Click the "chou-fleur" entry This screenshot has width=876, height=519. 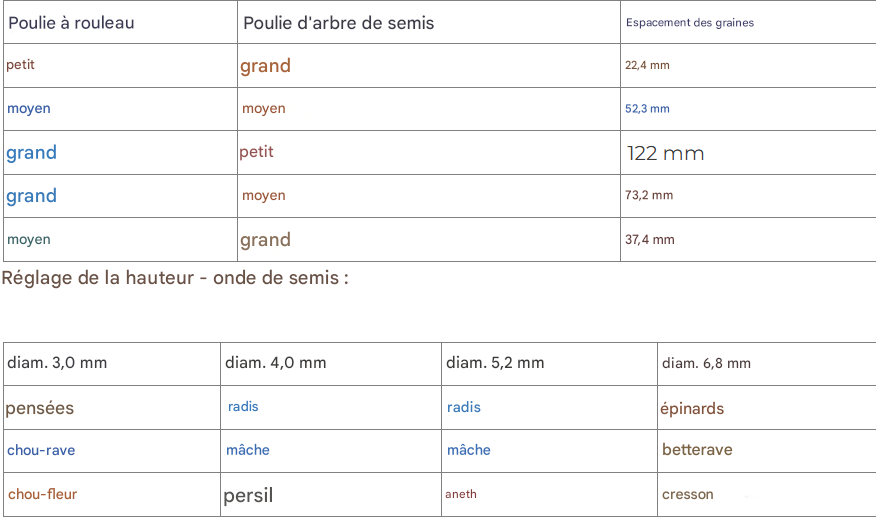coord(42,494)
